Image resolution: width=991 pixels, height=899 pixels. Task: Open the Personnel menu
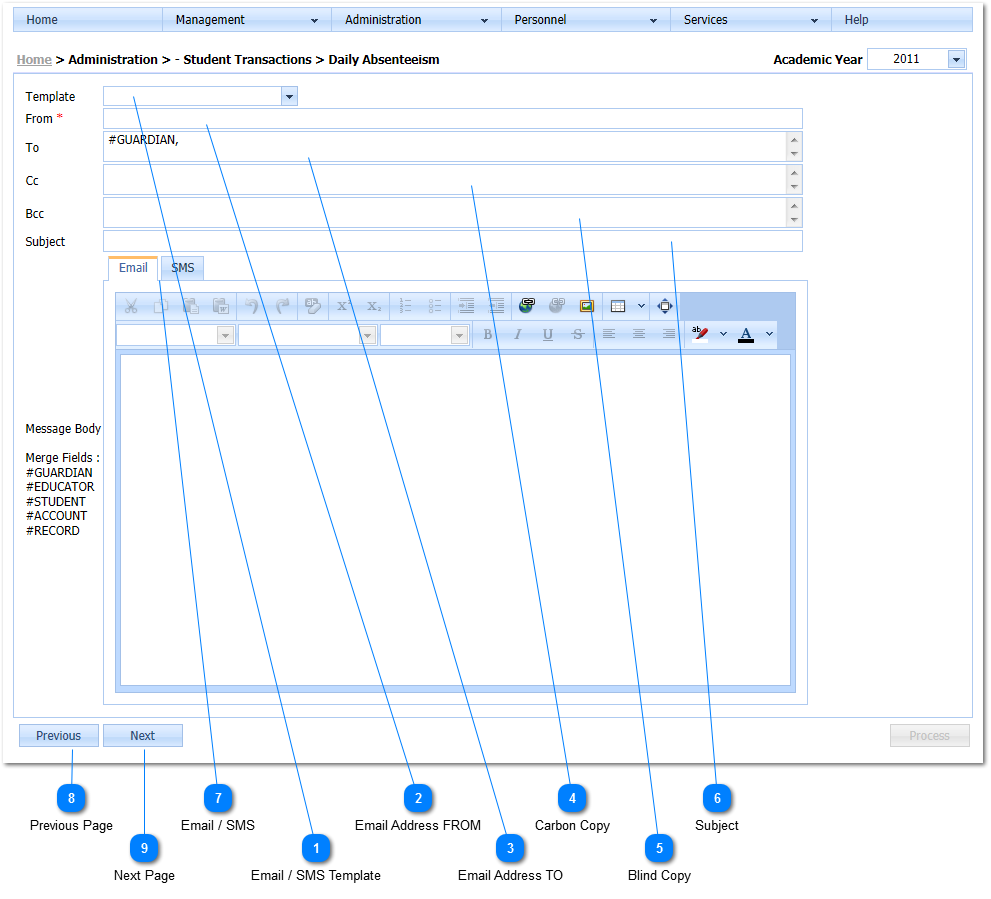click(585, 20)
